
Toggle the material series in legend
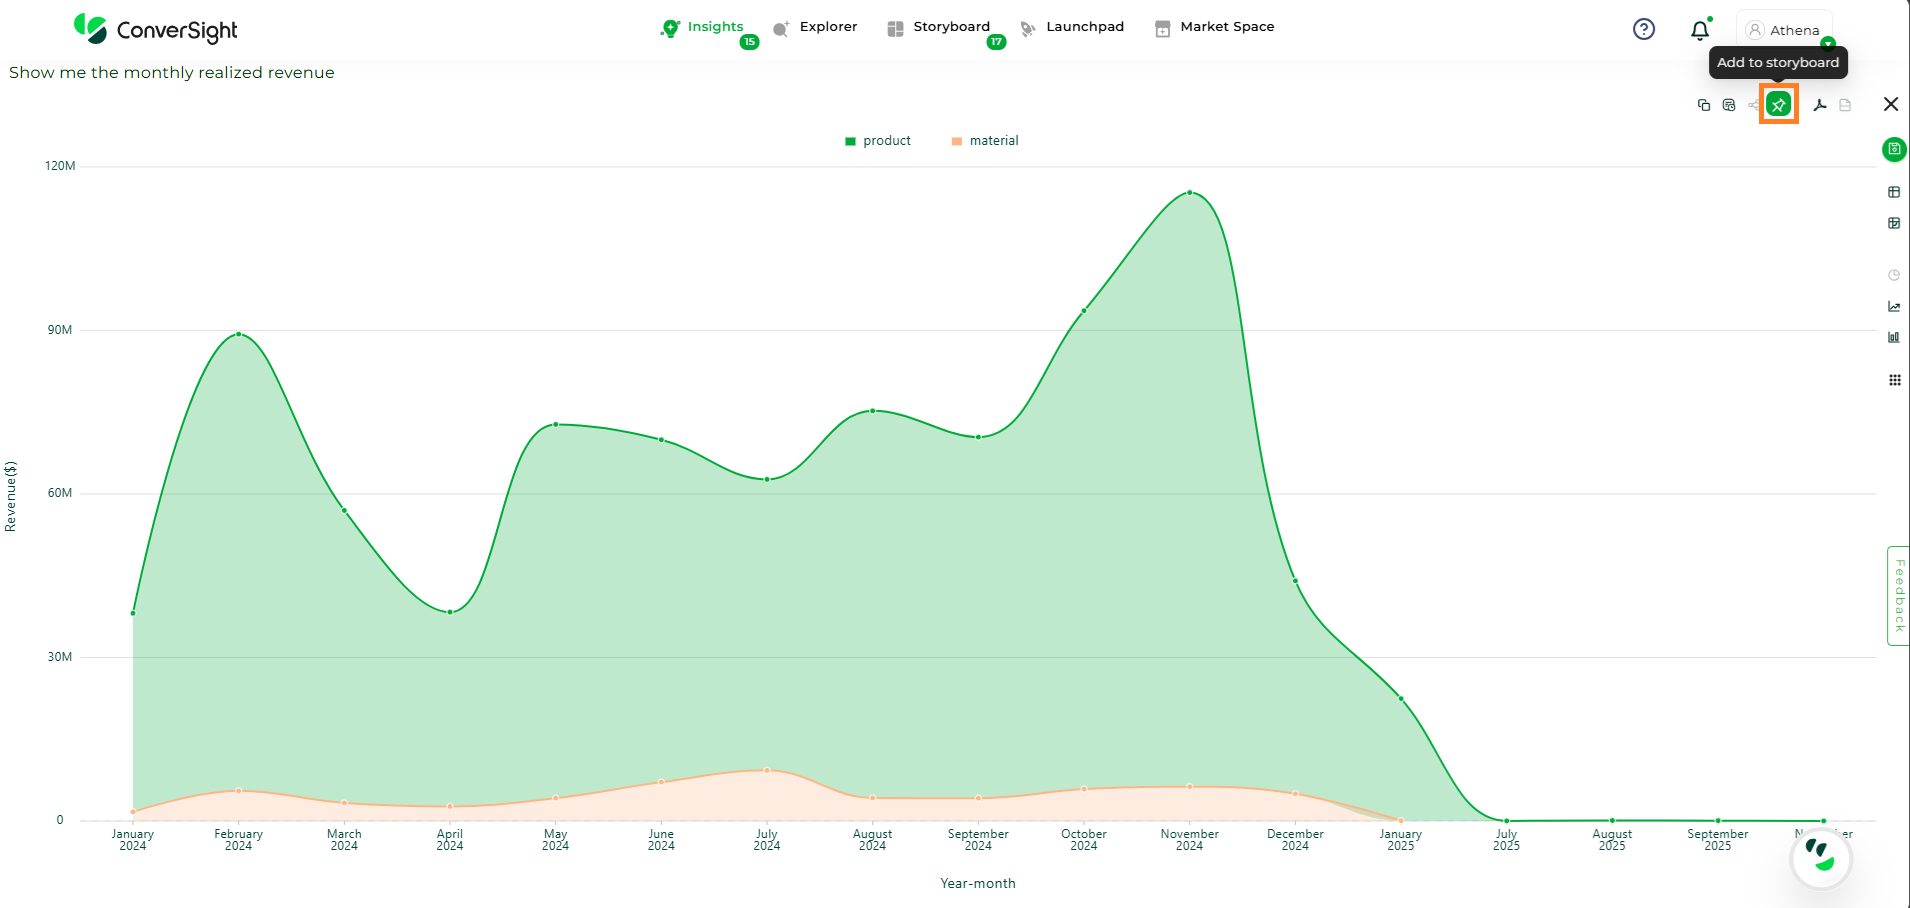(x=985, y=141)
